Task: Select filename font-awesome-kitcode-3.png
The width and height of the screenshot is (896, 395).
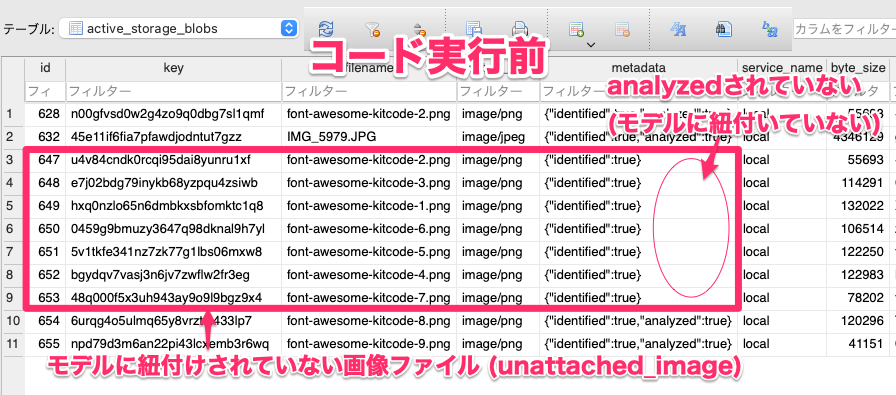Action: (x=369, y=183)
